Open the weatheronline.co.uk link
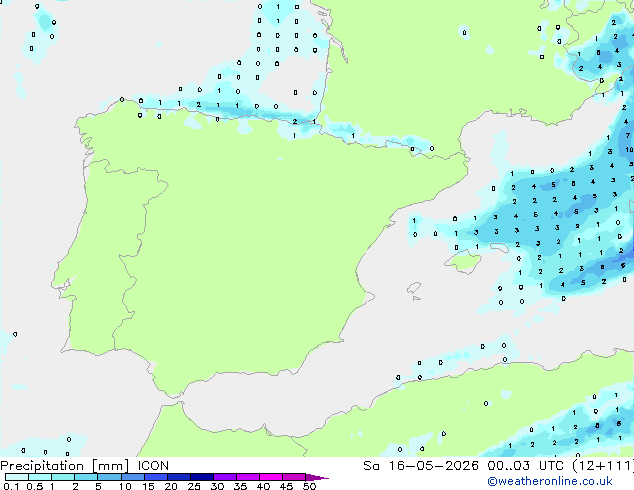Screen dimensions: 634x490 tap(550, 481)
